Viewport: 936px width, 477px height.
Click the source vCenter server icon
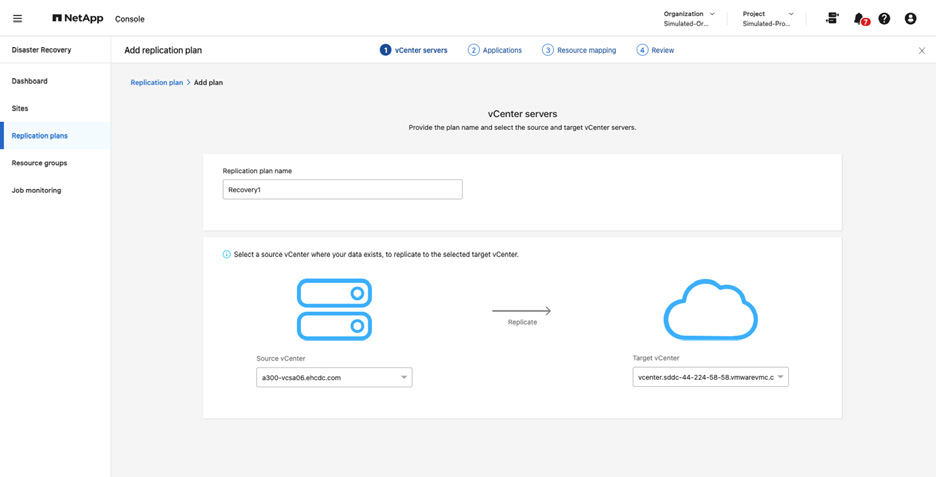pyautogui.click(x=334, y=310)
